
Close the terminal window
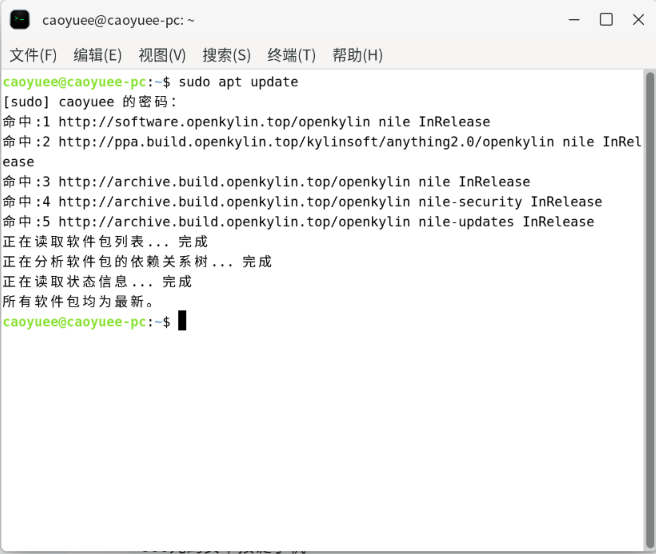637,20
